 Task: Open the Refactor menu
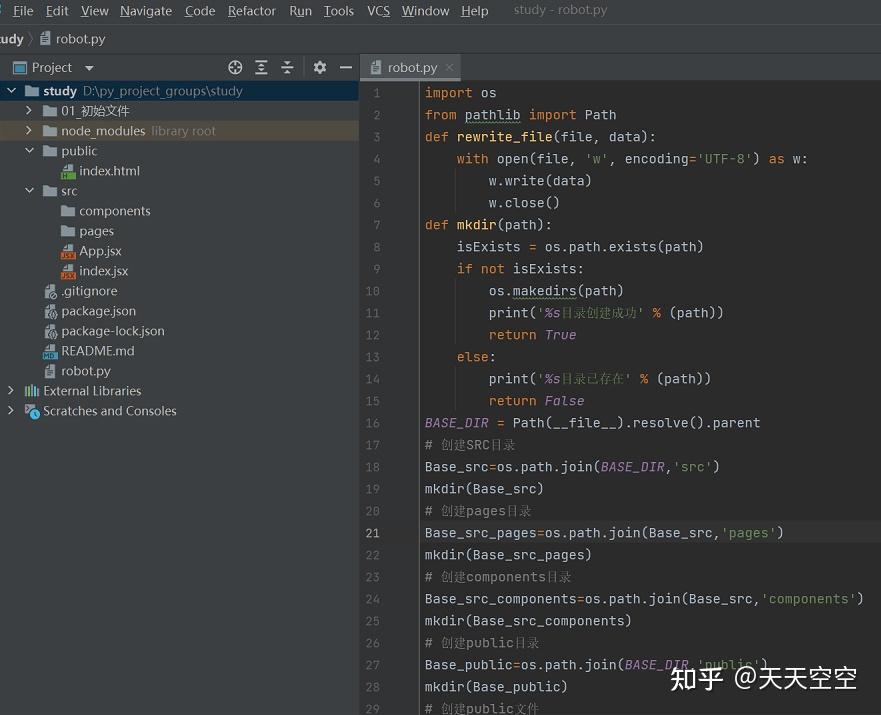(x=251, y=11)
